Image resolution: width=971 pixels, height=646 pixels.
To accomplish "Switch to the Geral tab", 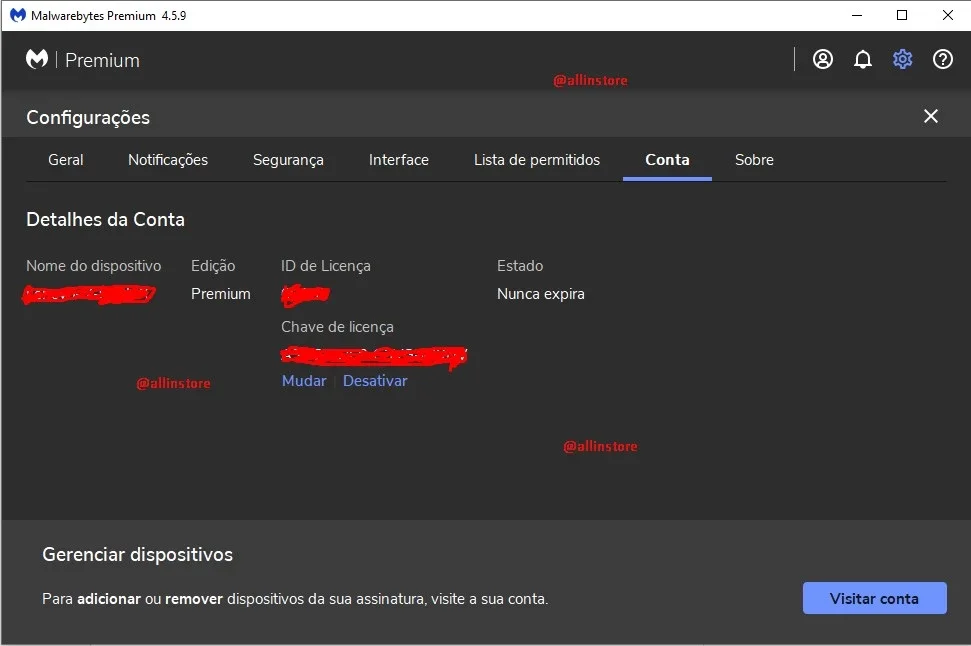I will click(x=66, y=160).
